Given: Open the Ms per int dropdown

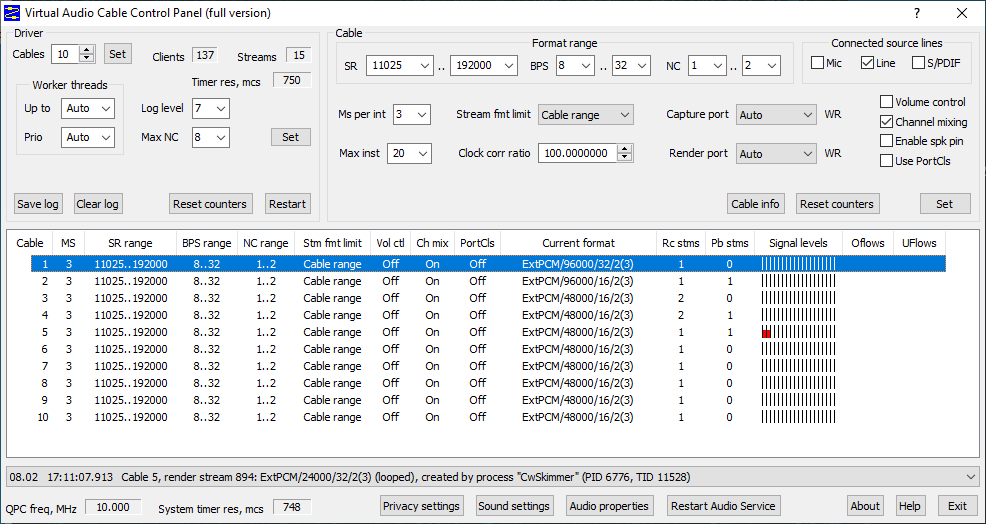Looking at the screenshot, I should click(x=412, y=114).
